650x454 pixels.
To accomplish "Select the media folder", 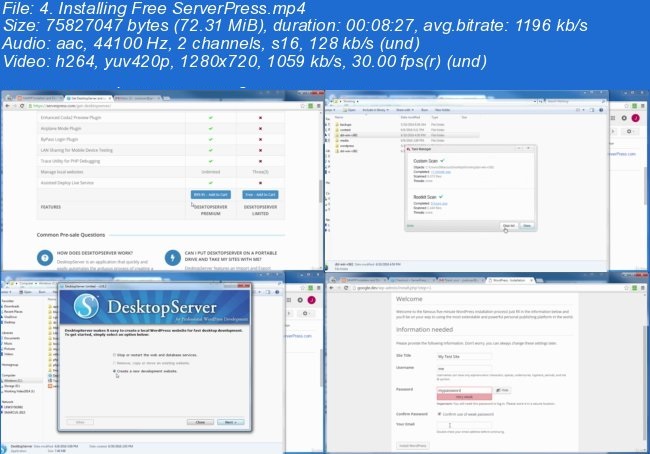I will click(x=344, y=141).
